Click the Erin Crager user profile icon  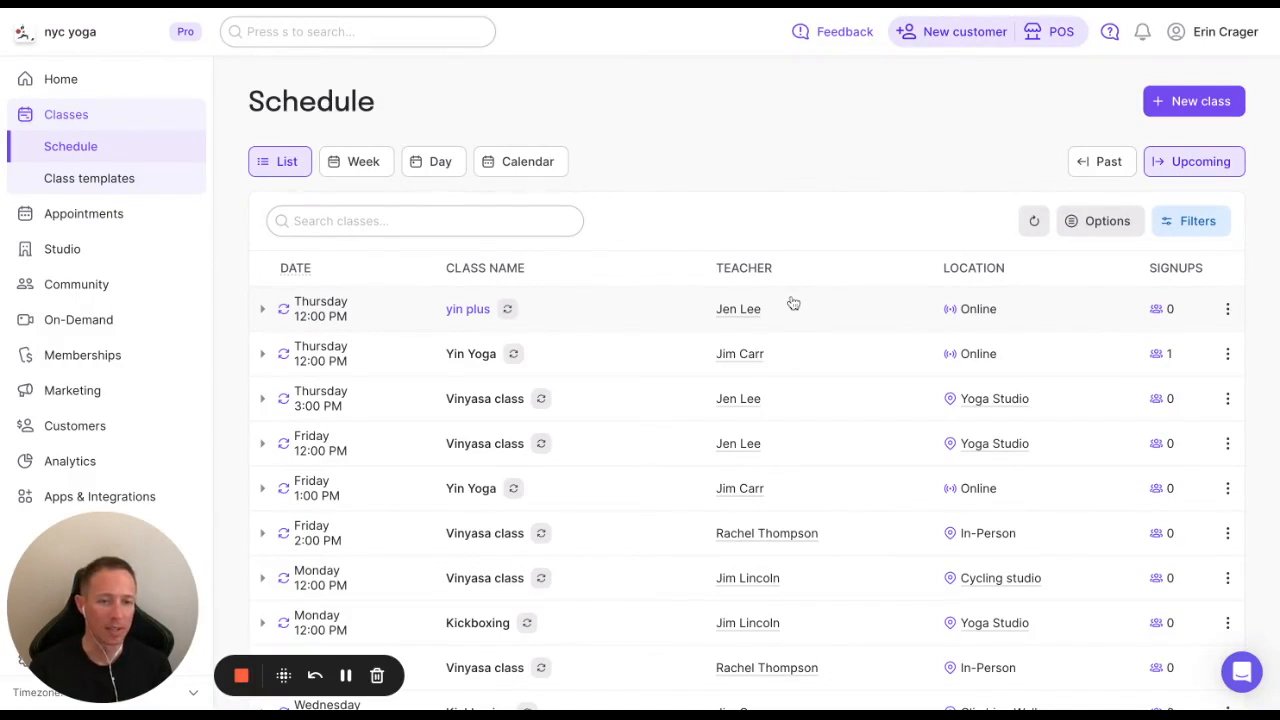(x=1176, y=32)
